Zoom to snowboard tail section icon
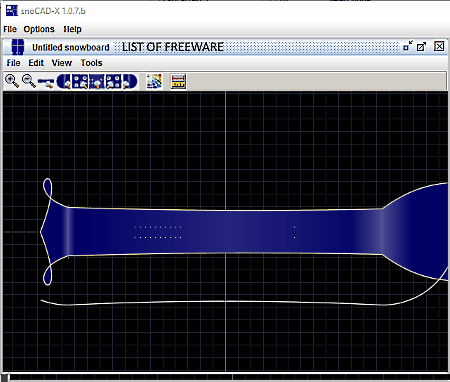Viewport: 450px width, 382px height. pyautogui.click(x=65, y=82)
